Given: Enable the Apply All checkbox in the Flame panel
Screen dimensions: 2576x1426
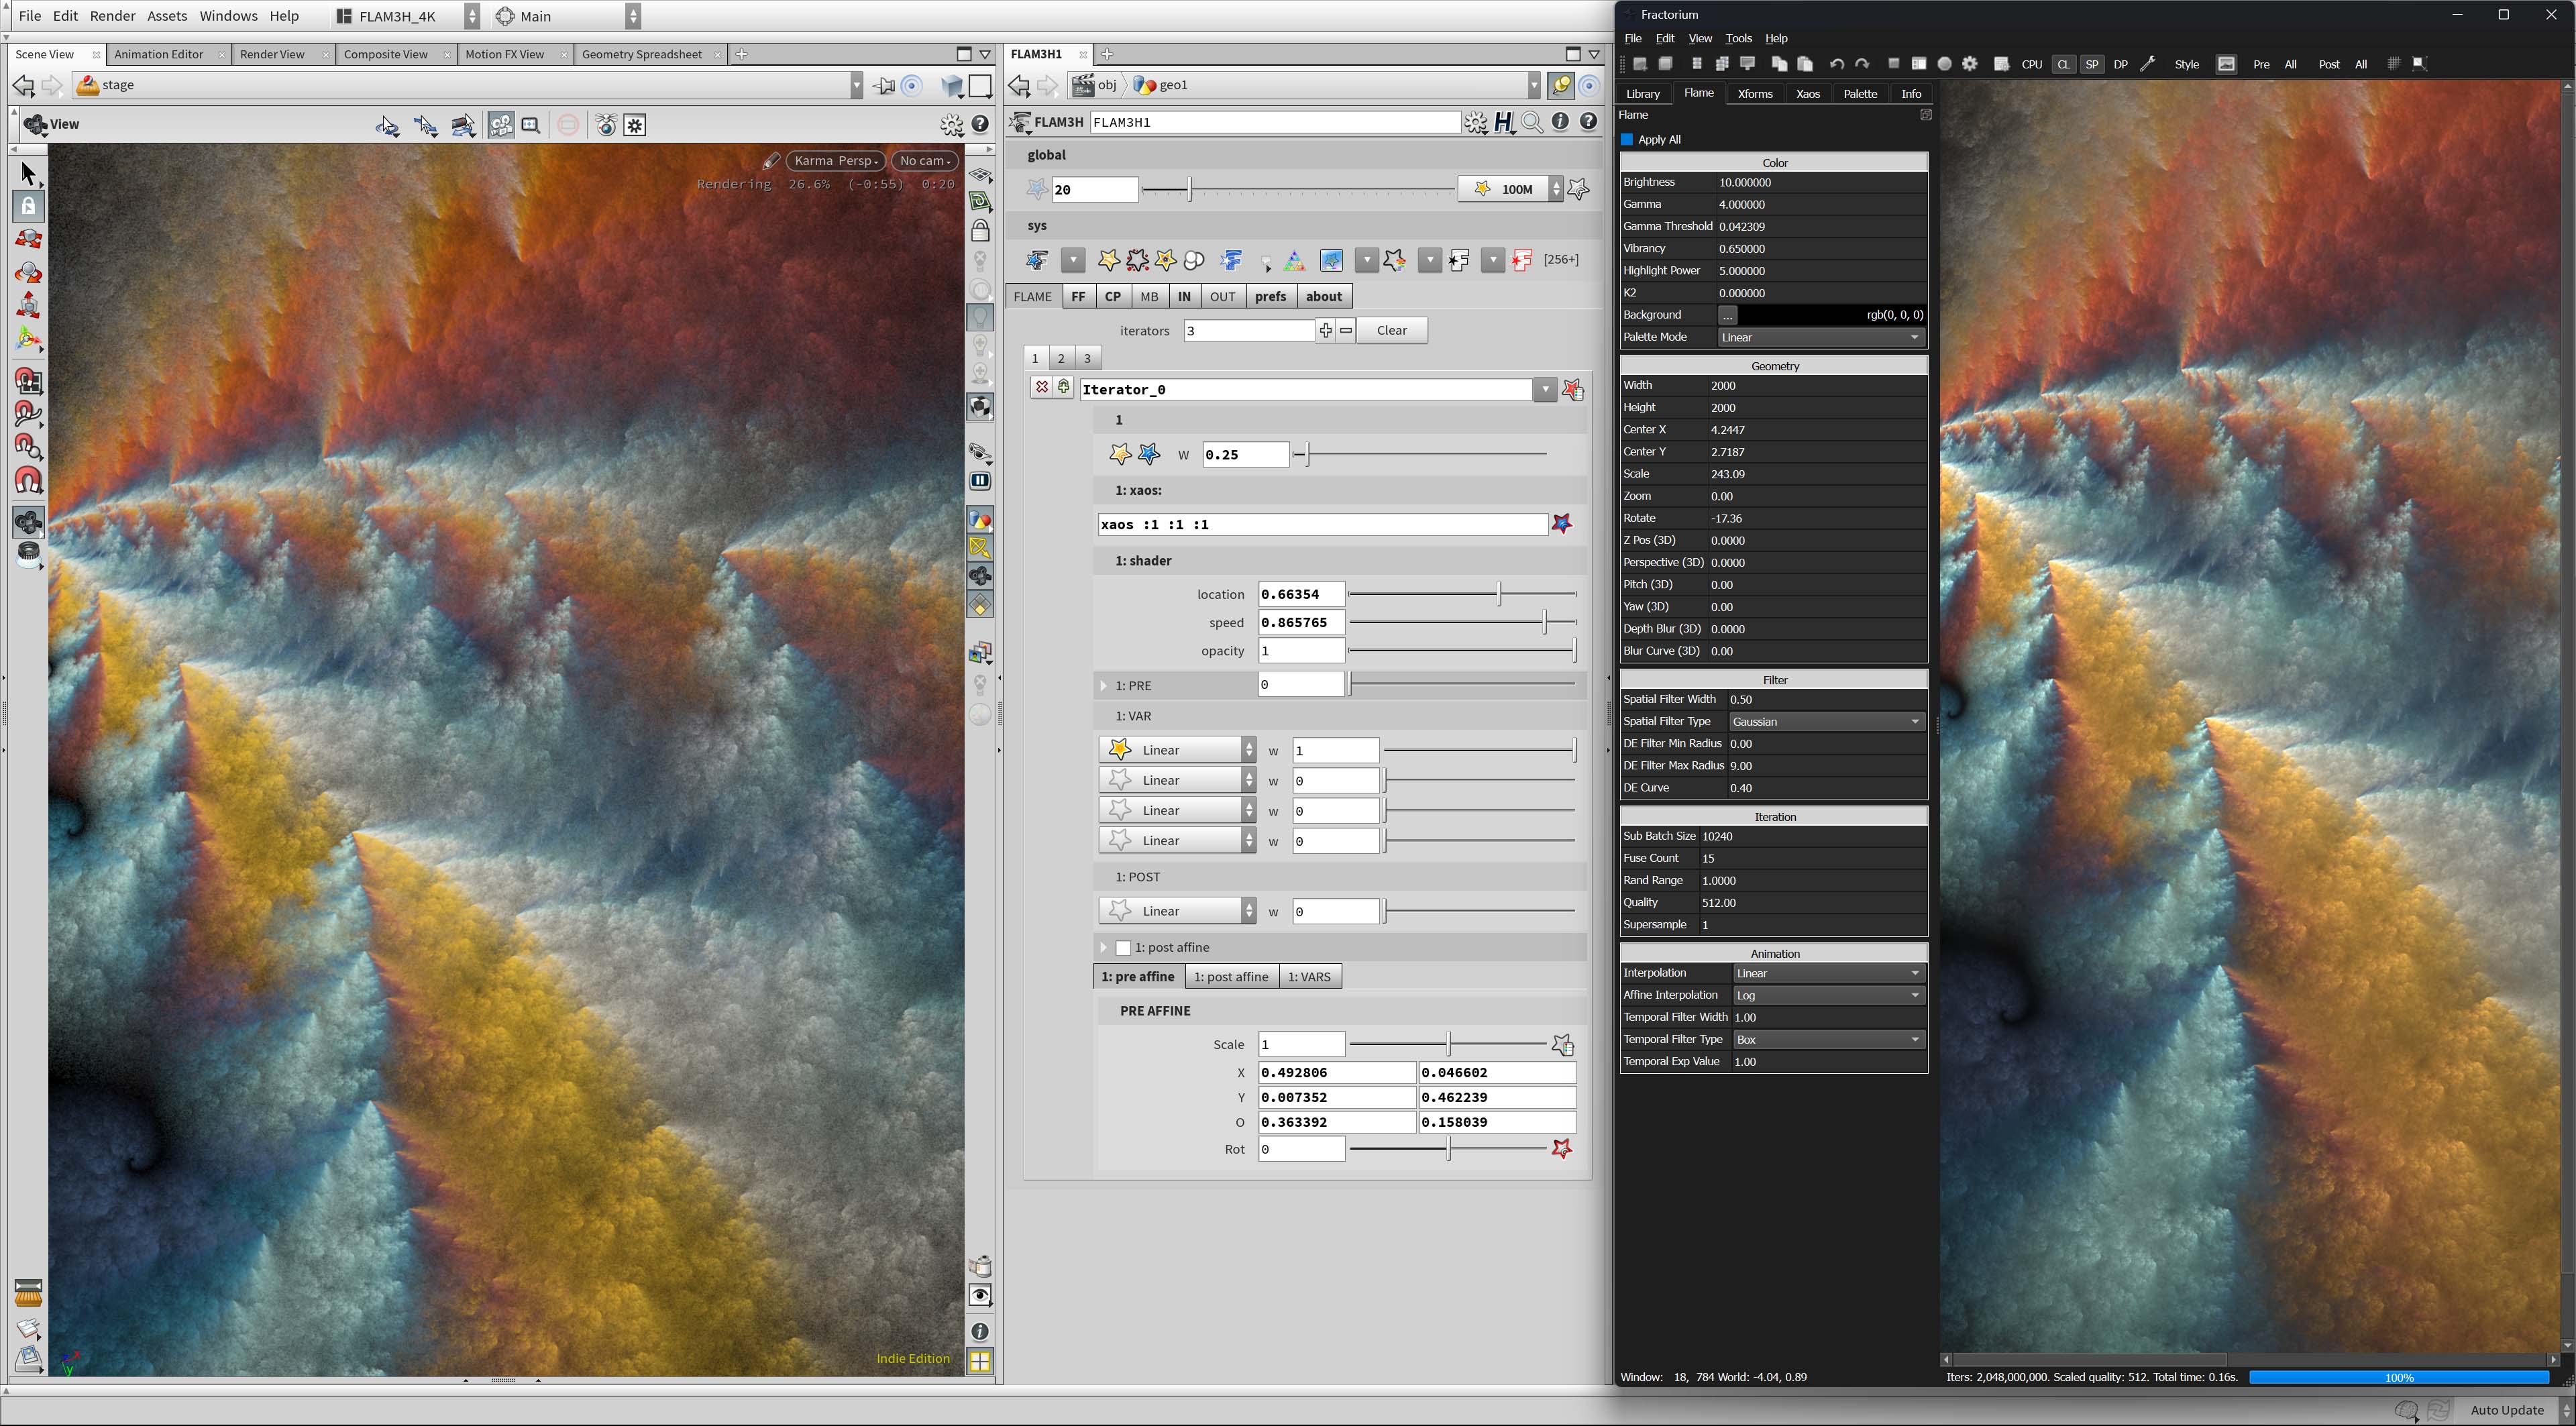Looking at the screenshot, I should point(1628,139).
